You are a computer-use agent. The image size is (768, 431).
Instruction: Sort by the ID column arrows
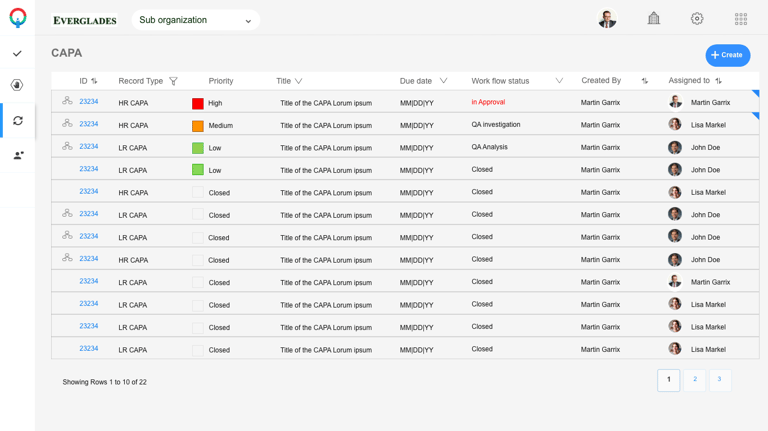pyautogui.click(x=94, y=81)
